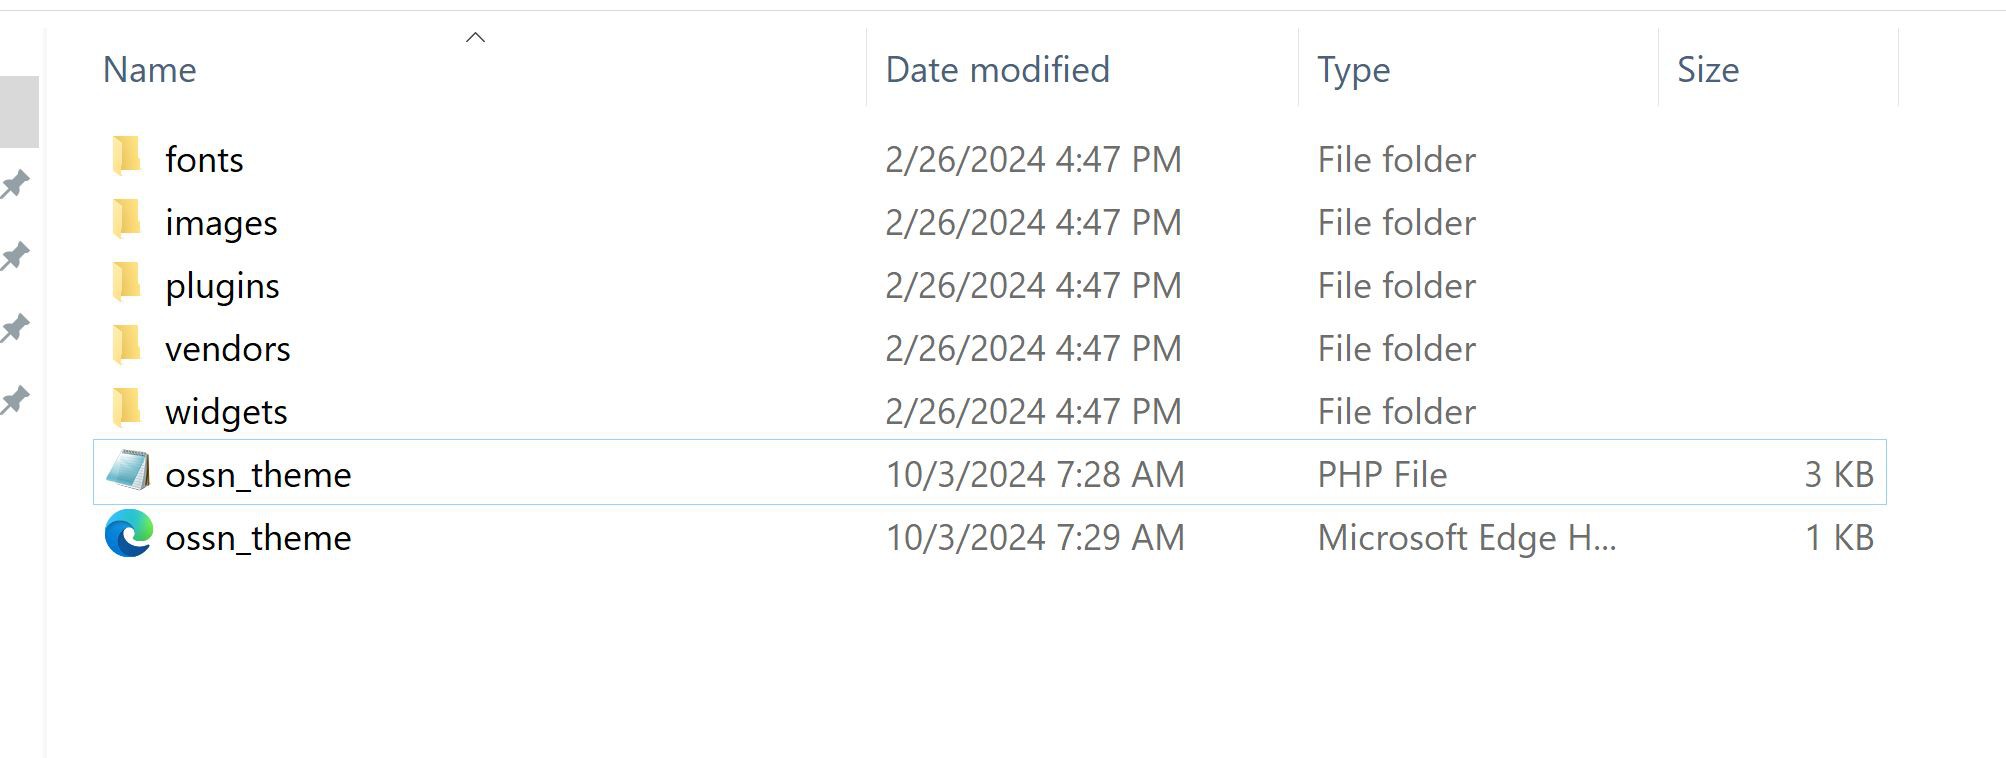The image size is (2006, 758).
Task: Select the images folder row by its date
Action: 1033,223
